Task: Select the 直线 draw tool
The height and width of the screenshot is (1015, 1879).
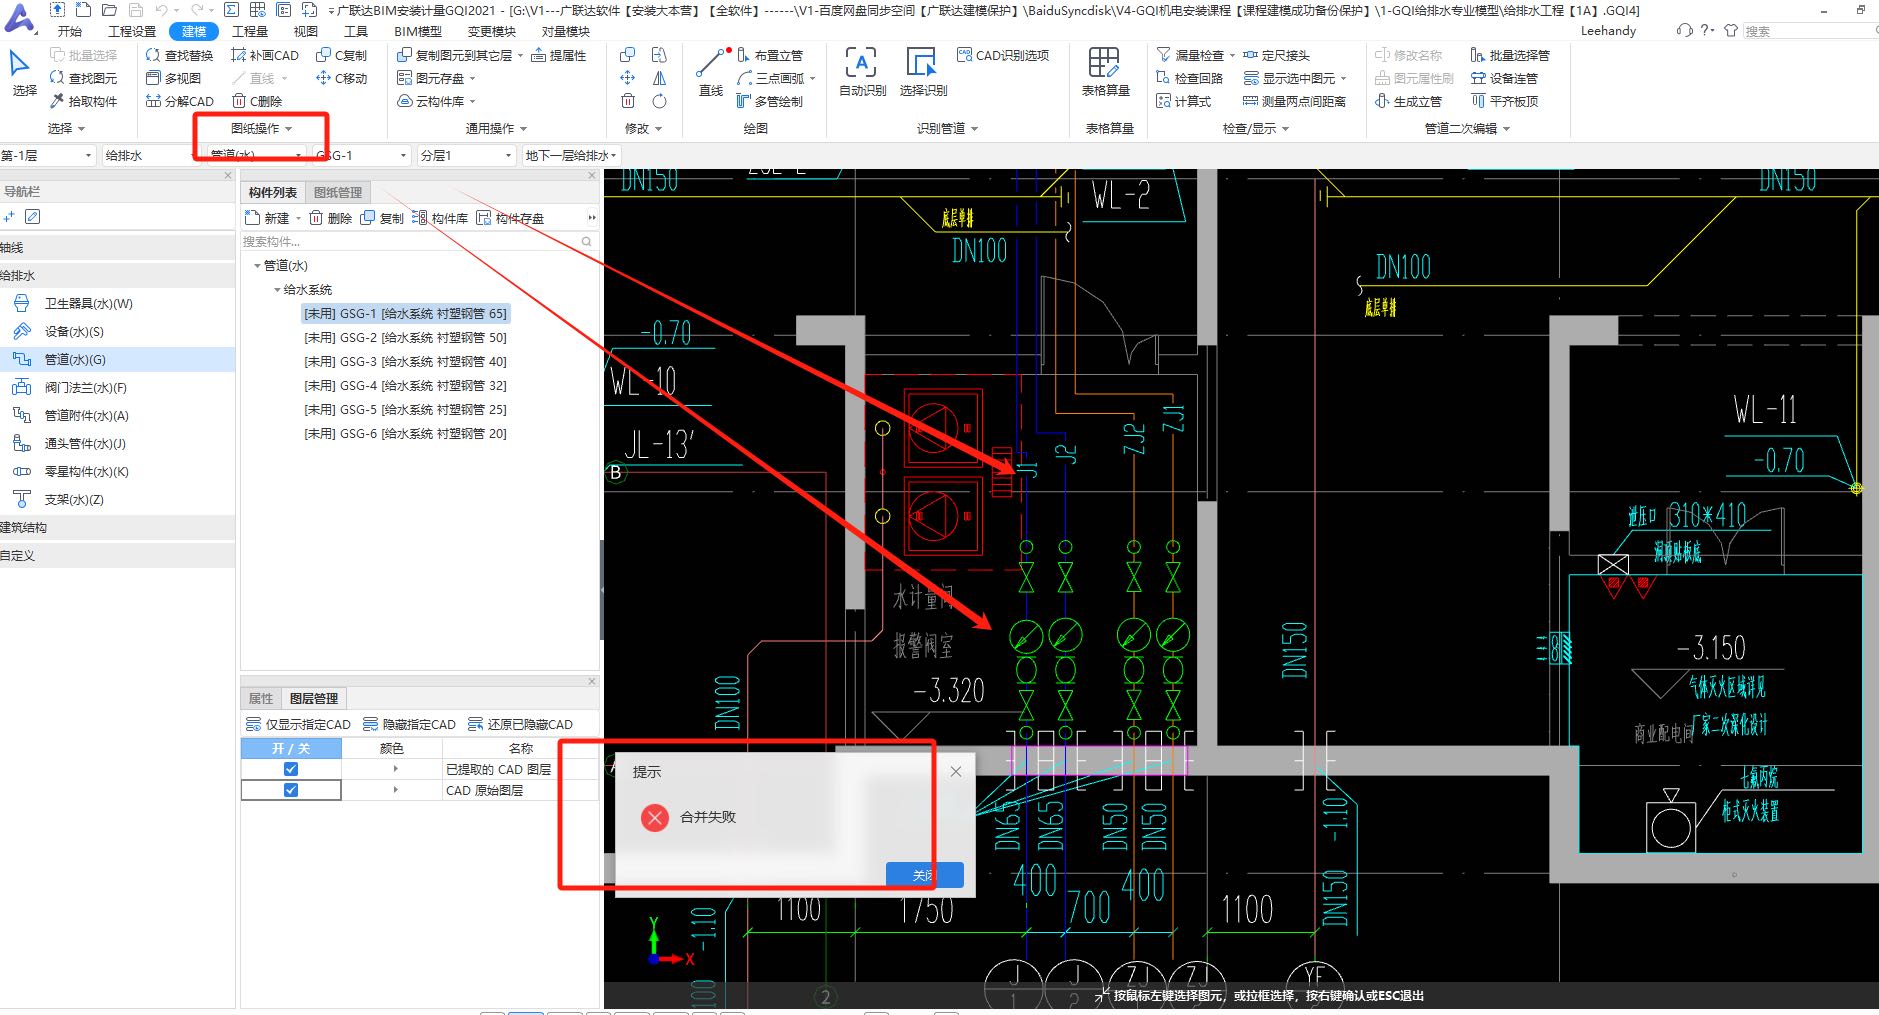Action: pyautogui.click(x=710, y=73)
